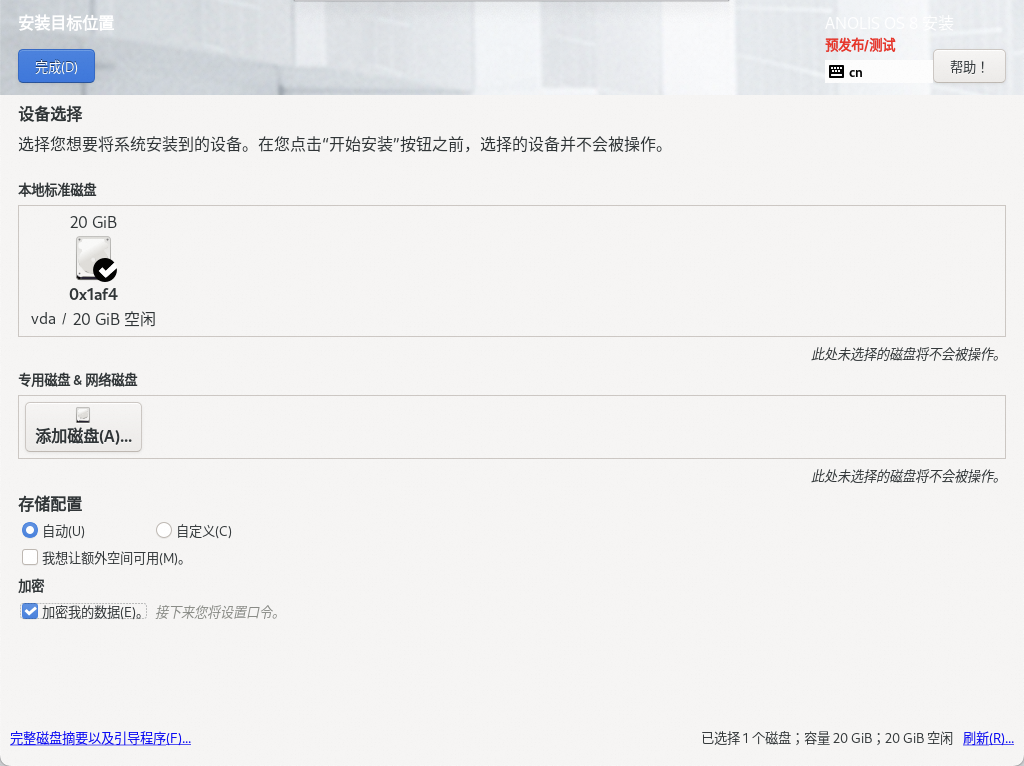Enable 我想让额外空间可用(M) checkbox

tap(30, 557)
